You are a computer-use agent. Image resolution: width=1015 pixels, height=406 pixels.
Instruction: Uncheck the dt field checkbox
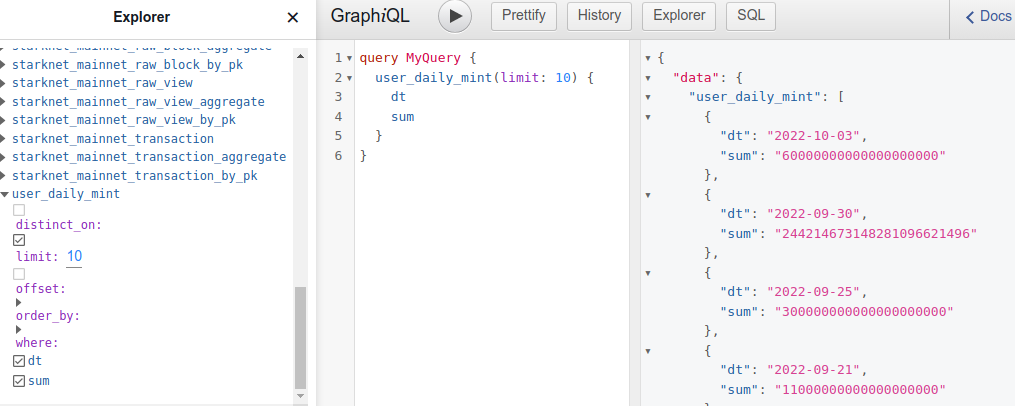pyautogui.click(x=19, y=361)
